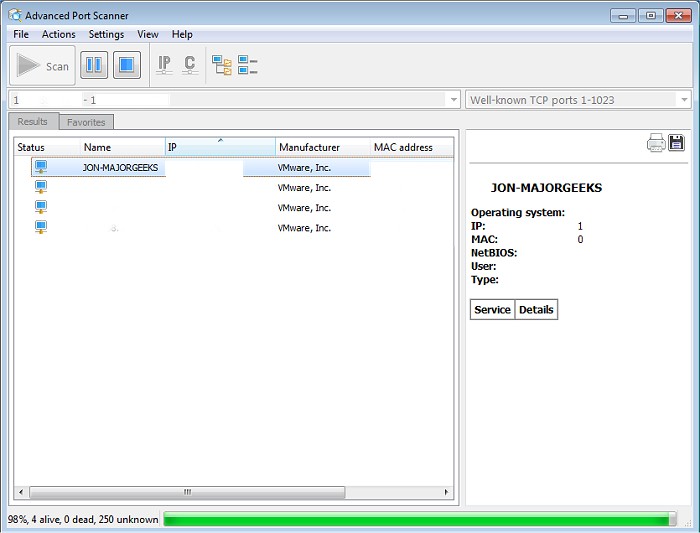
Task: Select the second VMware host icon
Action: (x=41, y=187)
